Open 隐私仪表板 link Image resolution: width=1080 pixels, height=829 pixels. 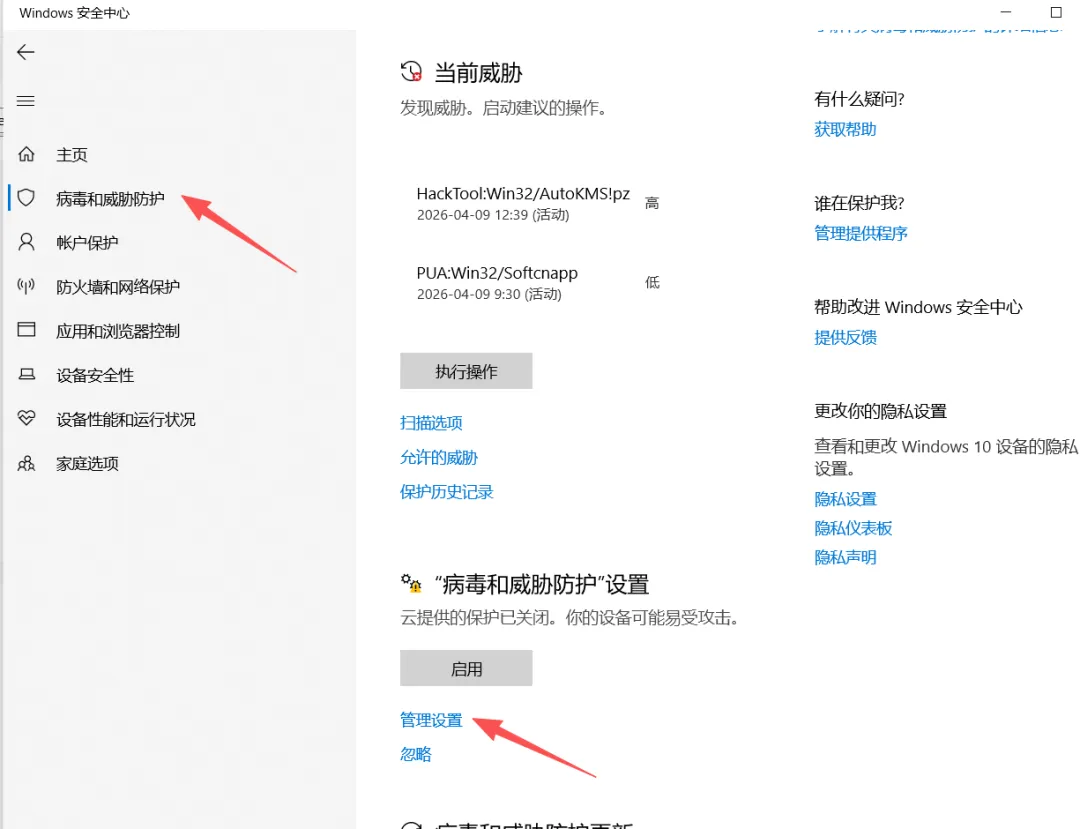click(853, 528)
